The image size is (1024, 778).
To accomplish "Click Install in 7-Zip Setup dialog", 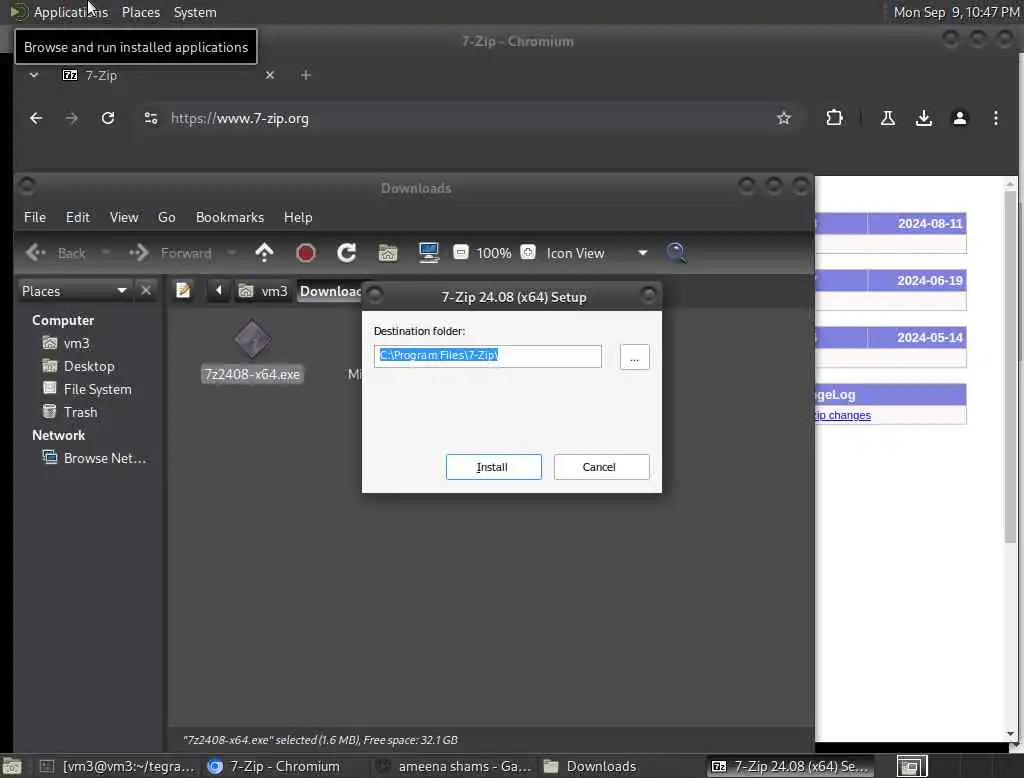I will tap(493, 466).
